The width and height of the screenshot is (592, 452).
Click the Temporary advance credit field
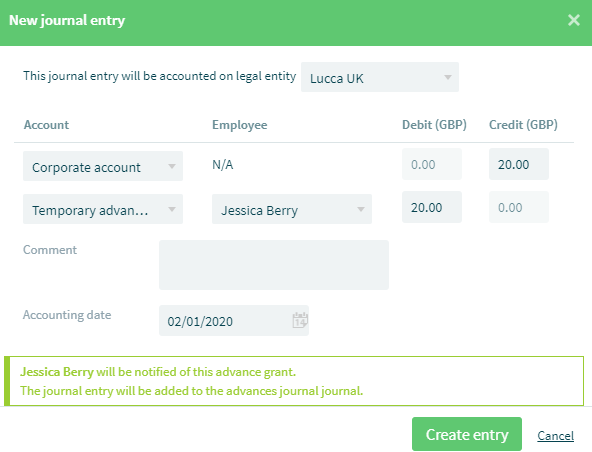click(x=519, y=207)
